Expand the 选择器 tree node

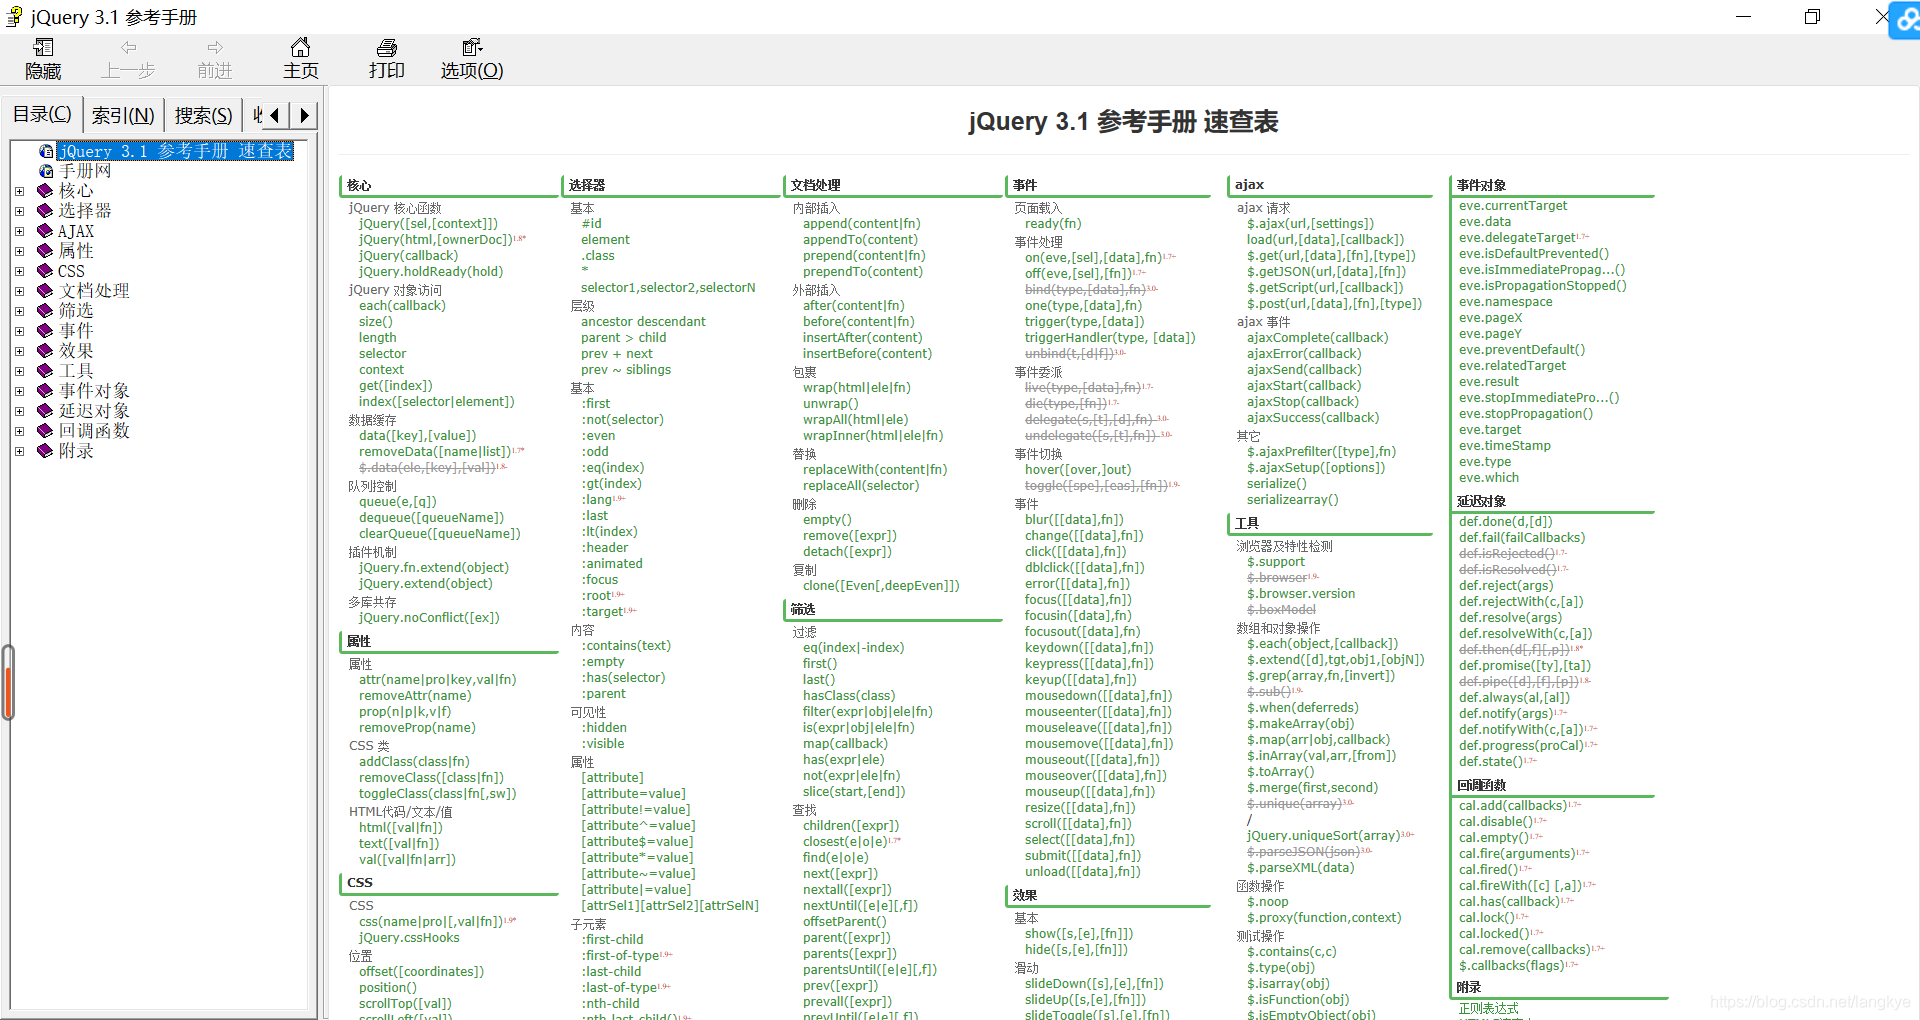pyautogui.click(x=19, y=211)
